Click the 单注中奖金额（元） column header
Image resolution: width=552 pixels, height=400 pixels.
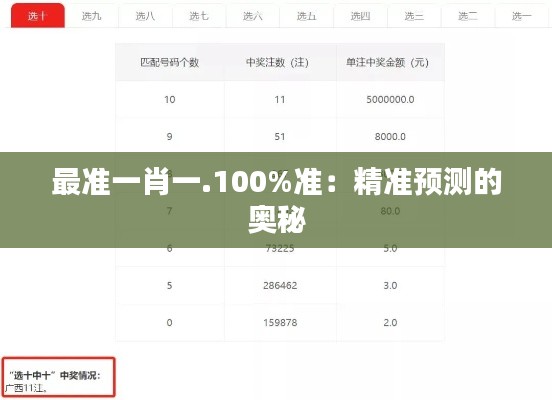(390, 62)
